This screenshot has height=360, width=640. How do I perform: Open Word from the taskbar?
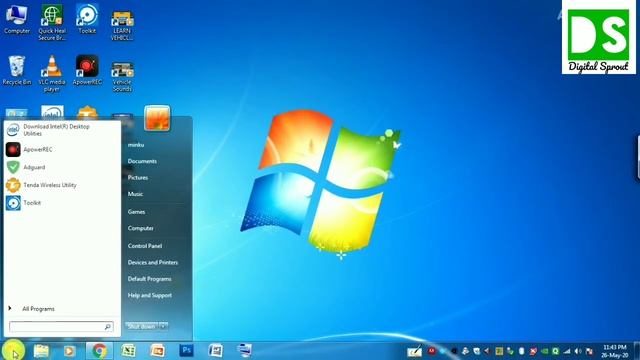(x=216, y=351)
